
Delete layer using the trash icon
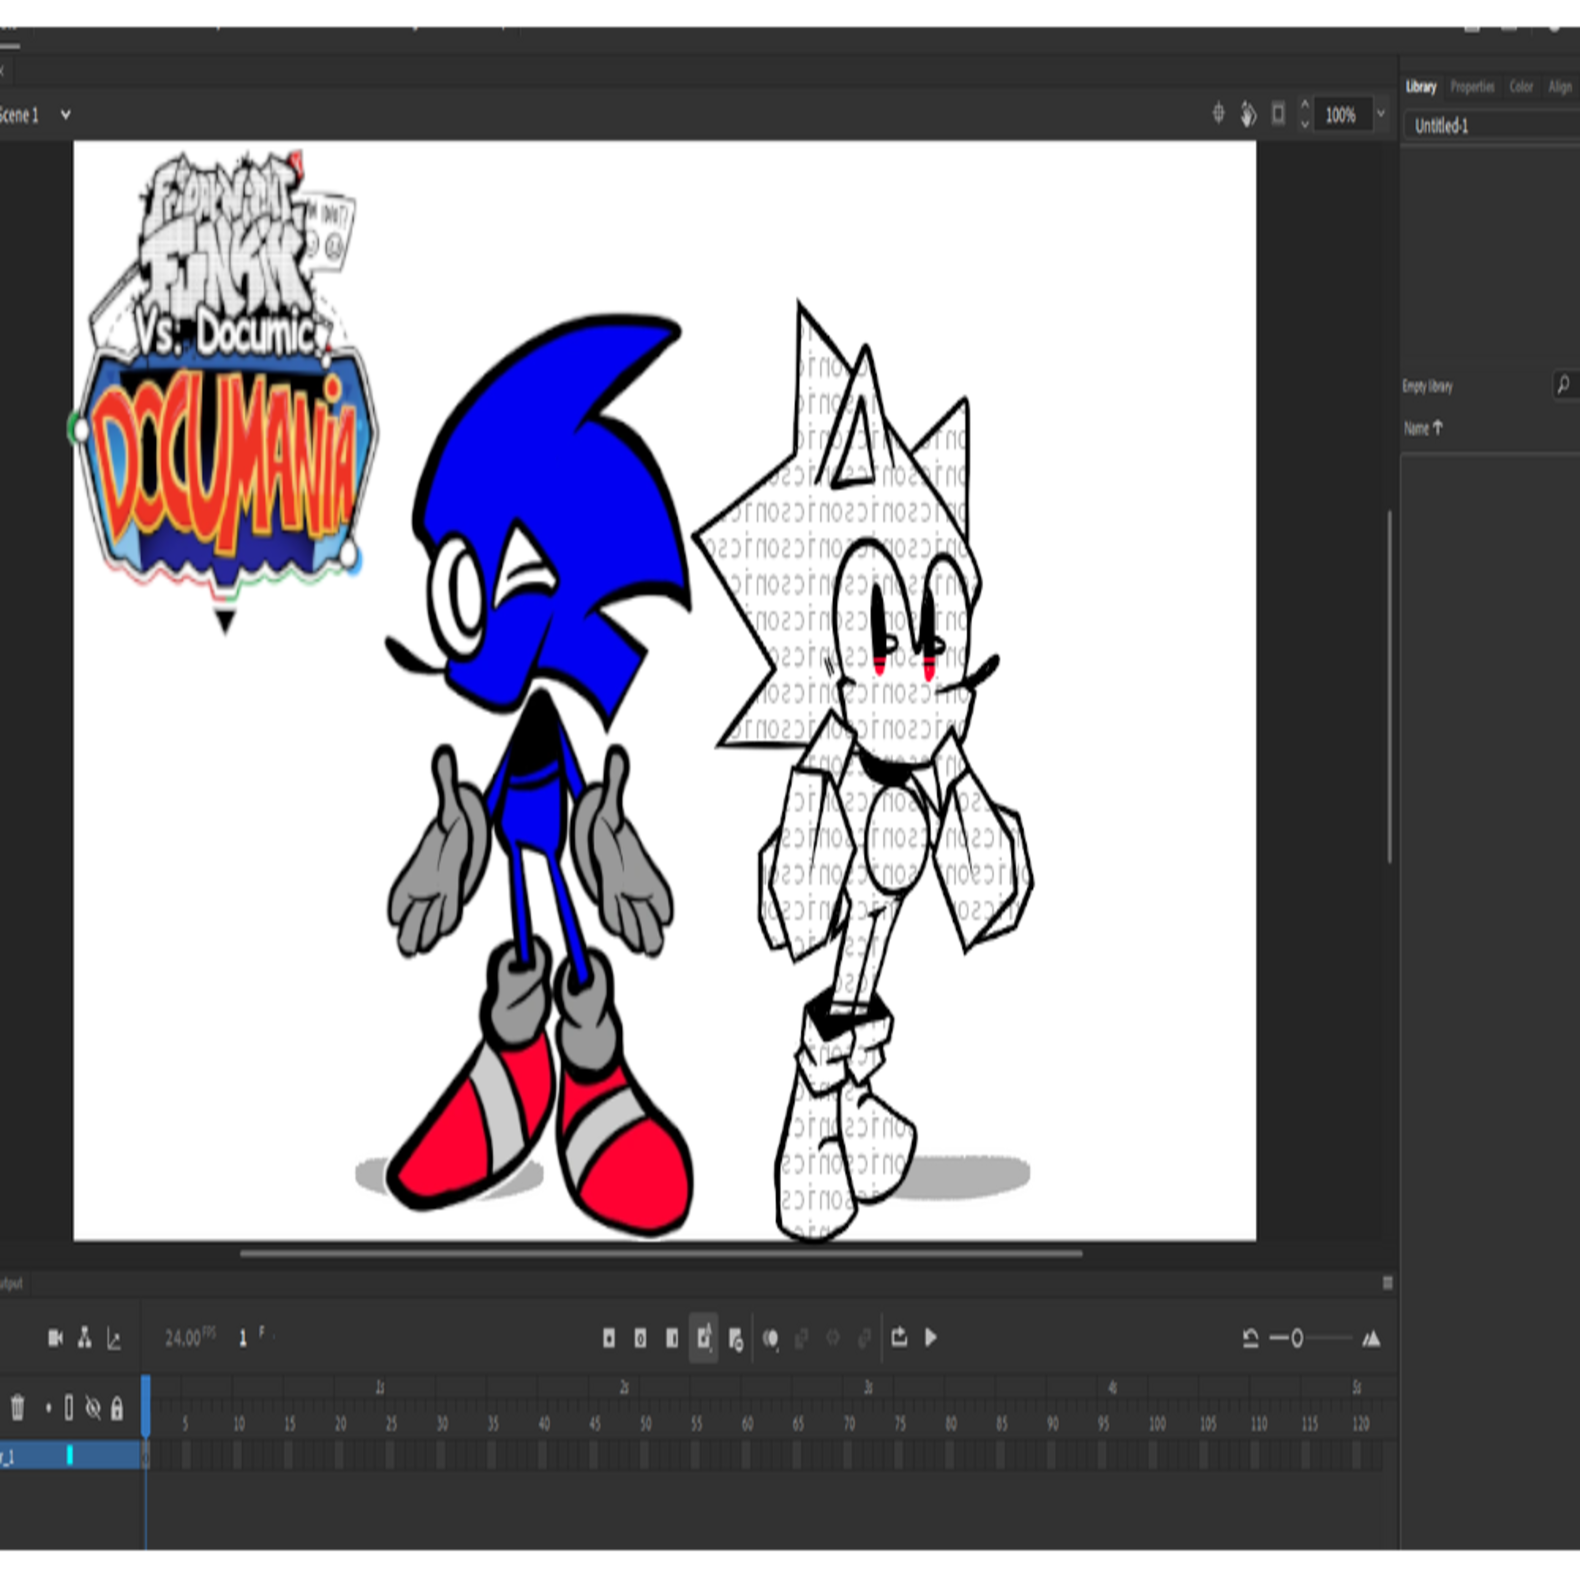coord(17,1408)
